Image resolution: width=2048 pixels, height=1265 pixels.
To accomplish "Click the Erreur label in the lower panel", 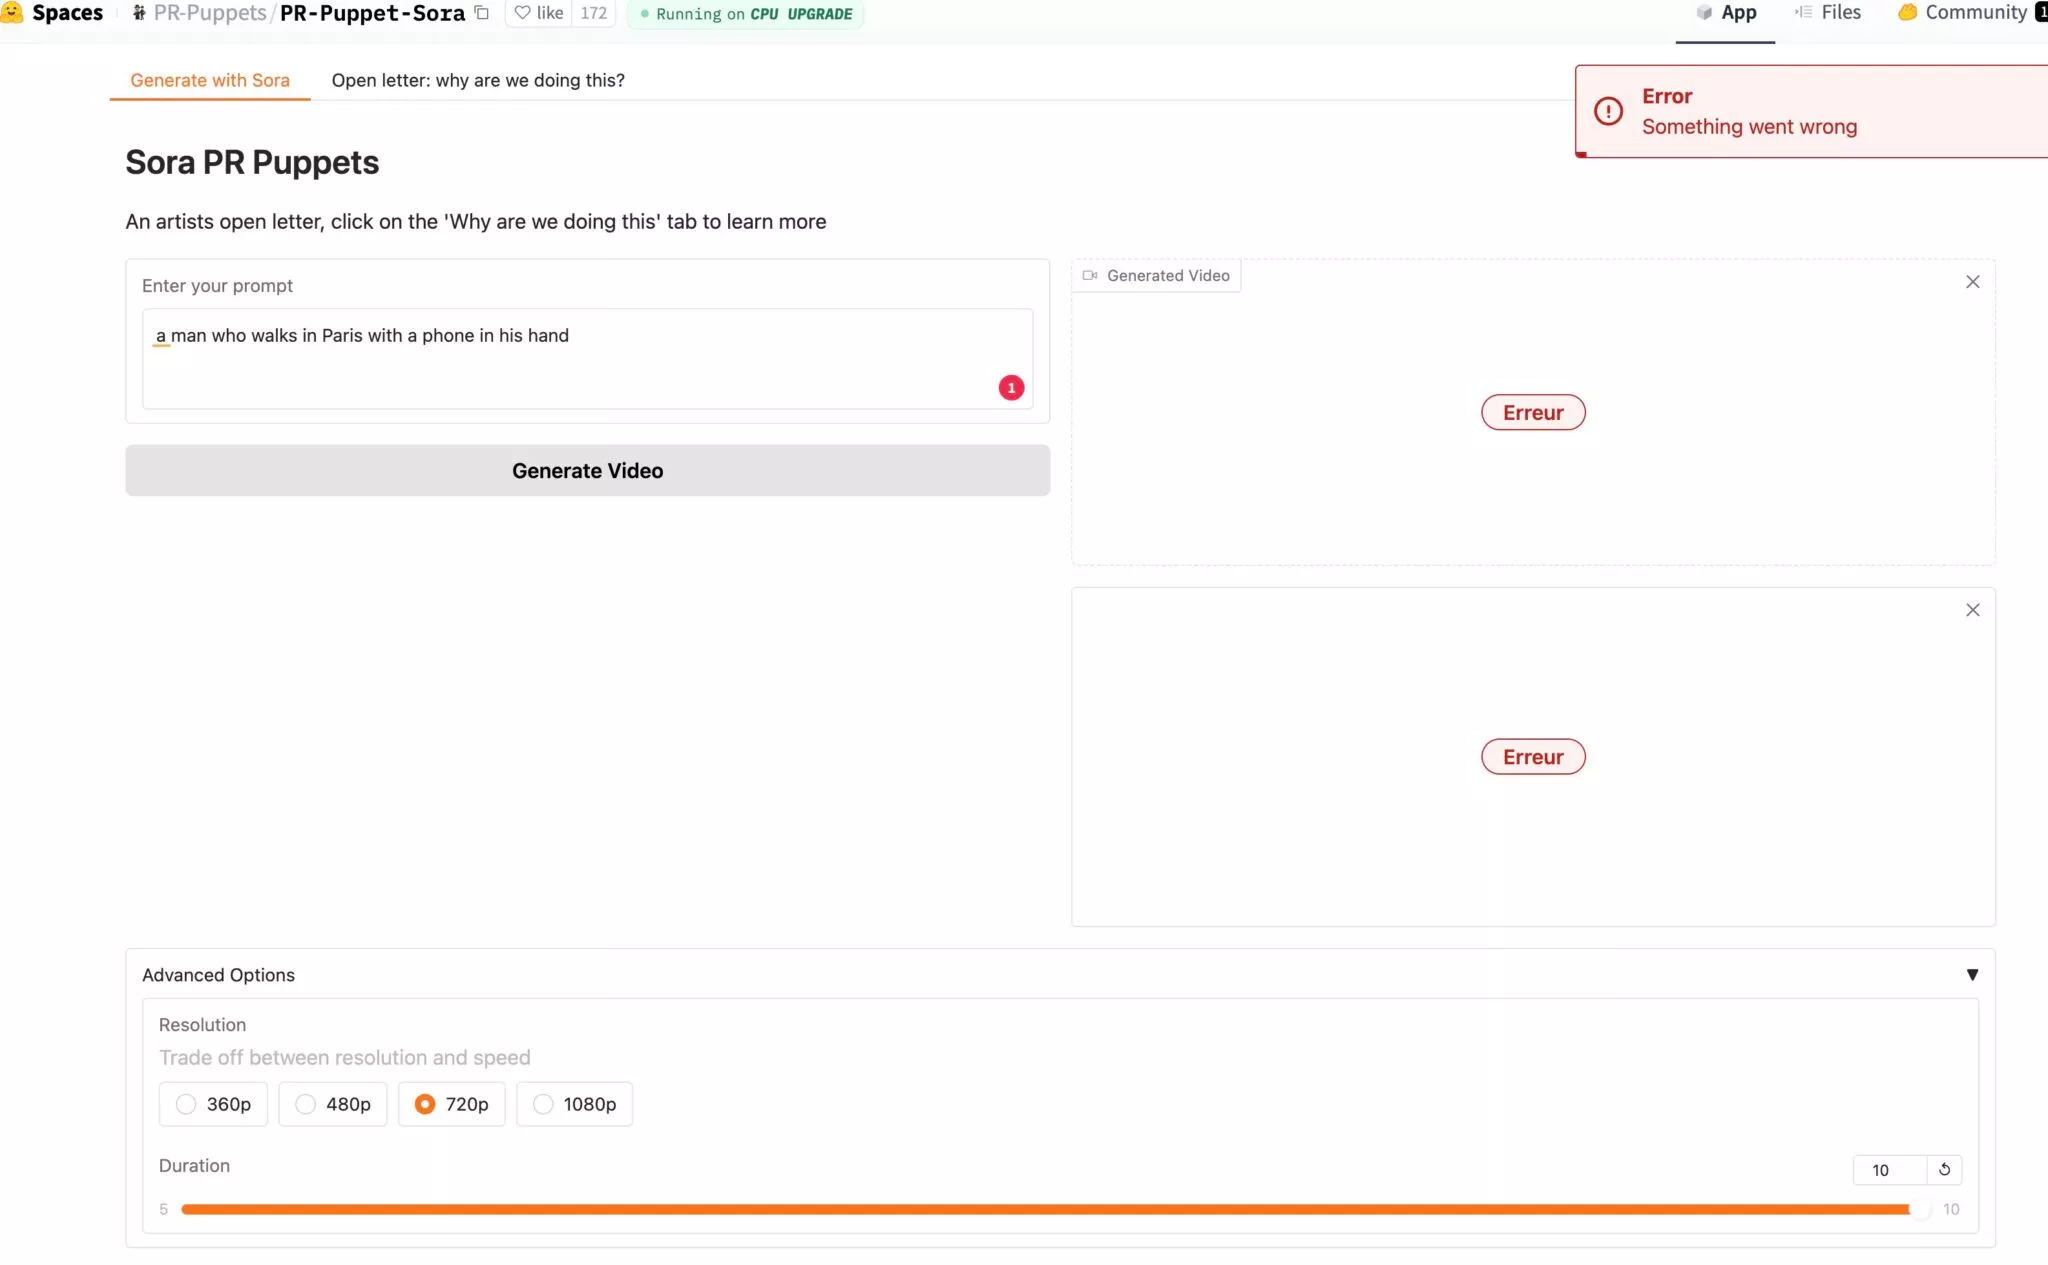I will coord(1533,757).
